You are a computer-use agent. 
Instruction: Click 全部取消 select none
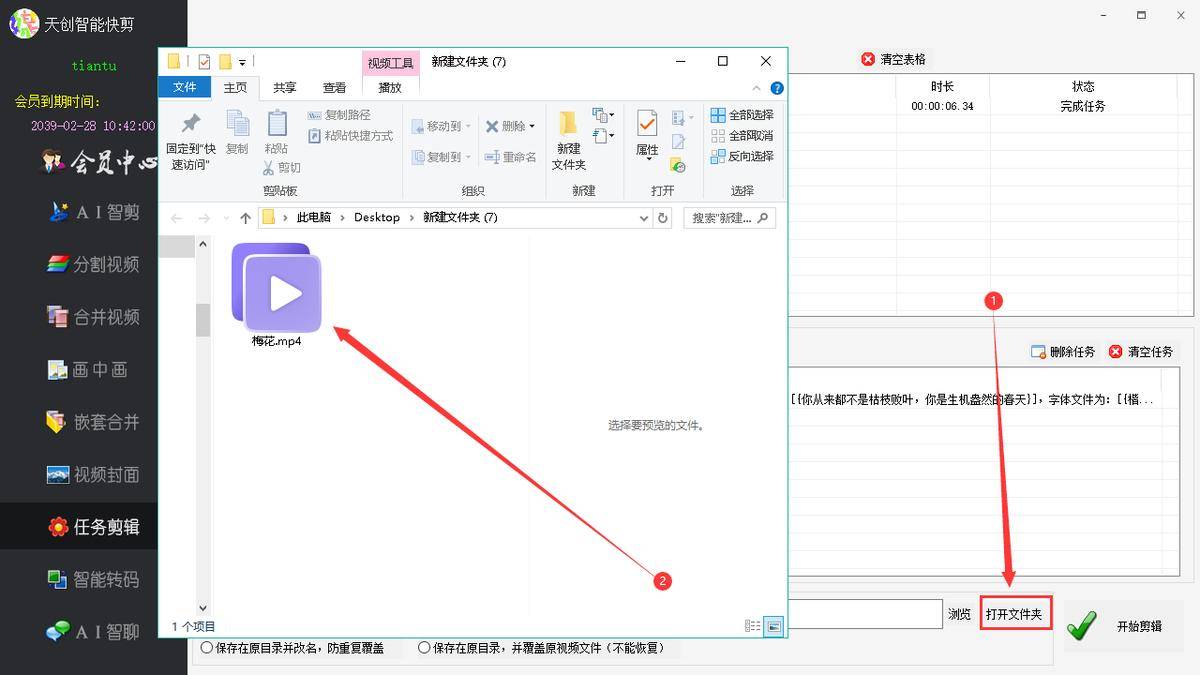click(742, 136)
